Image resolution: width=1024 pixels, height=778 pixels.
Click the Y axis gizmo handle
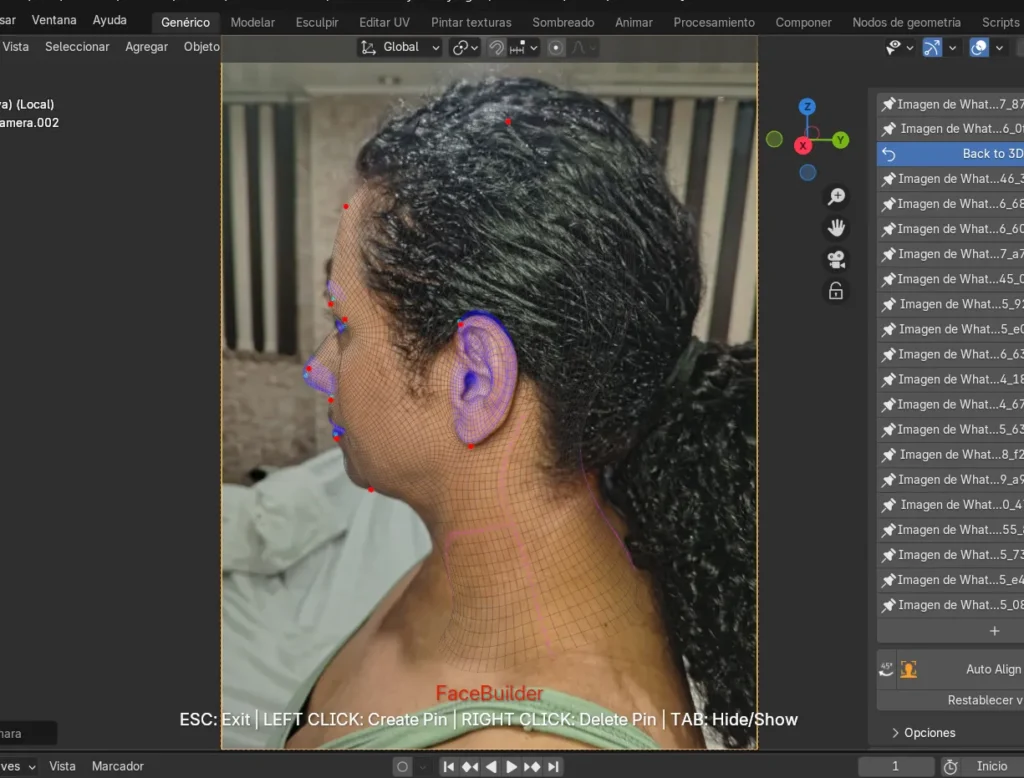click(840, 140)
